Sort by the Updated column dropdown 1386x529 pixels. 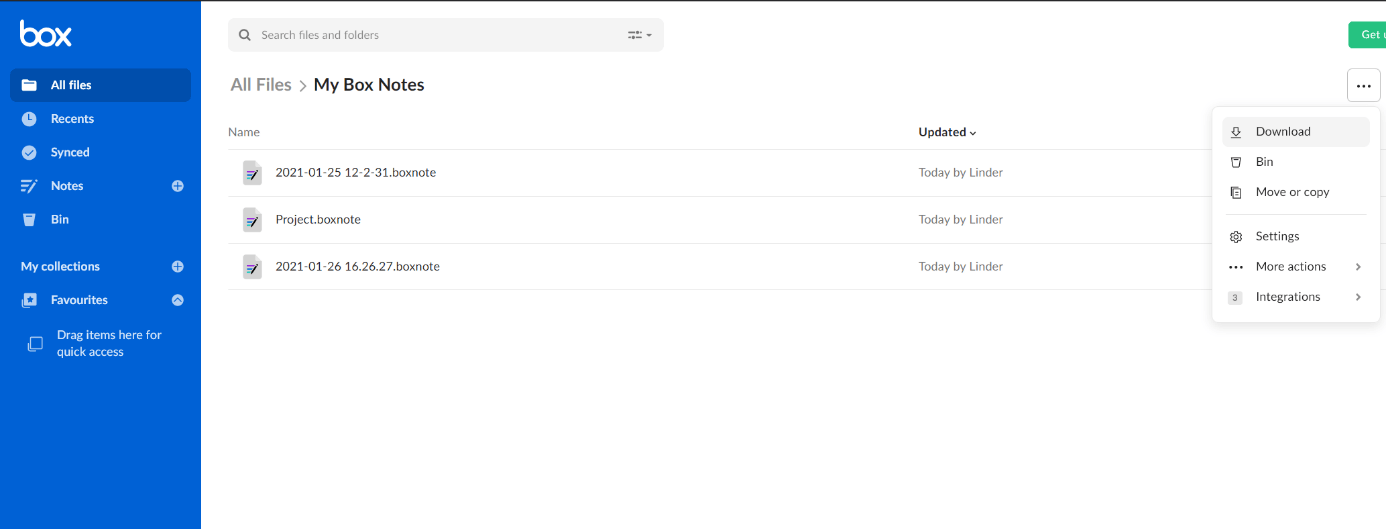(947, 132)
